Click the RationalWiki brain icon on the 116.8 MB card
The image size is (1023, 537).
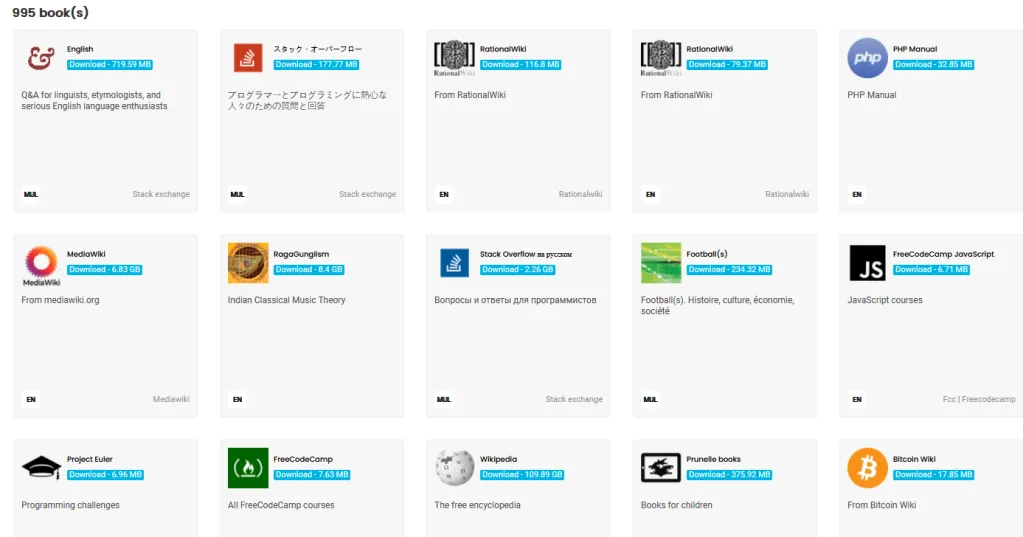[x=454, y=57]
